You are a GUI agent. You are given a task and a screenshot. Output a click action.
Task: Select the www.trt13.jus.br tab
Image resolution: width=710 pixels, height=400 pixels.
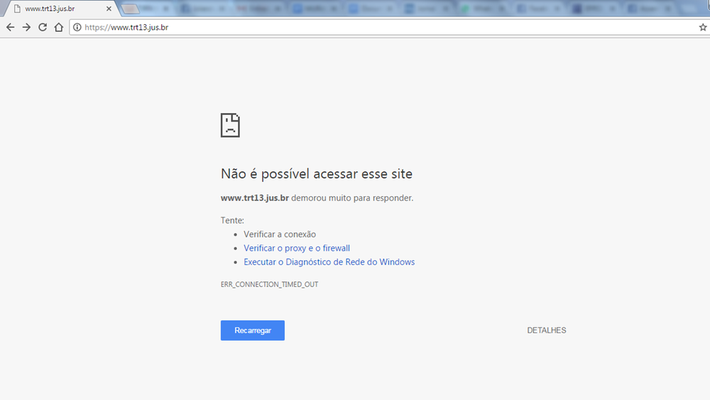(60, 9)
